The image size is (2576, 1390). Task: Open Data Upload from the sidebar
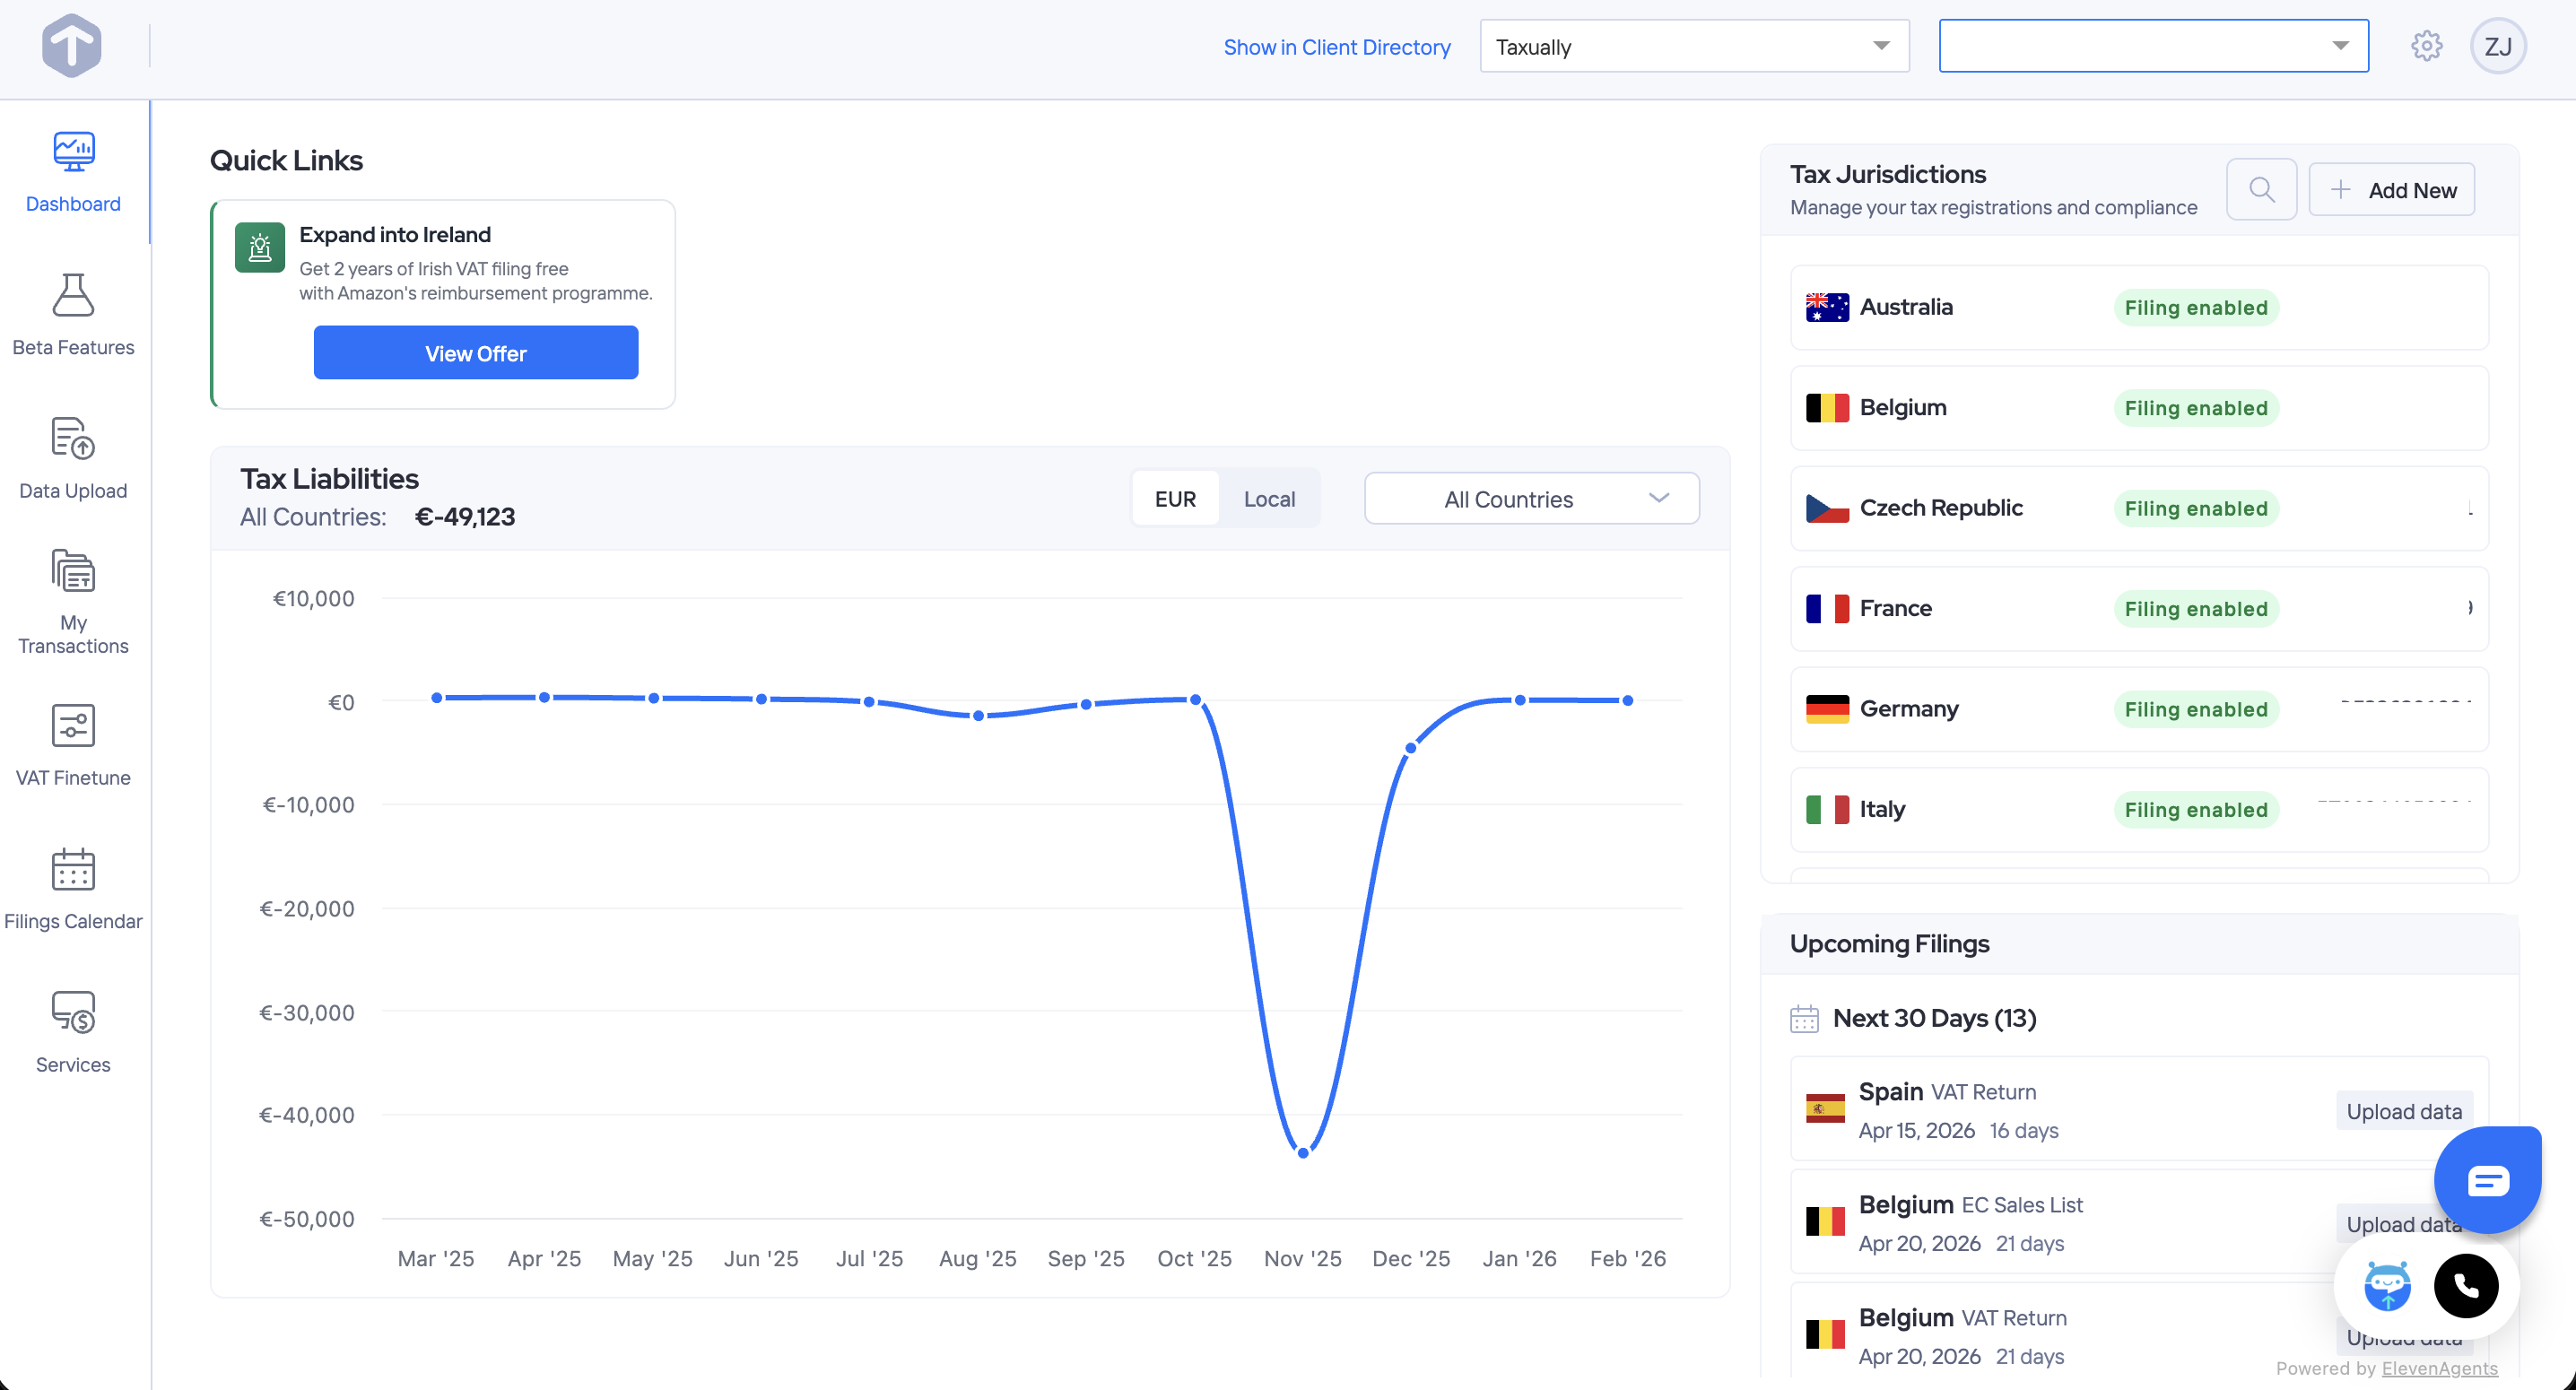[x=73, y=458]
